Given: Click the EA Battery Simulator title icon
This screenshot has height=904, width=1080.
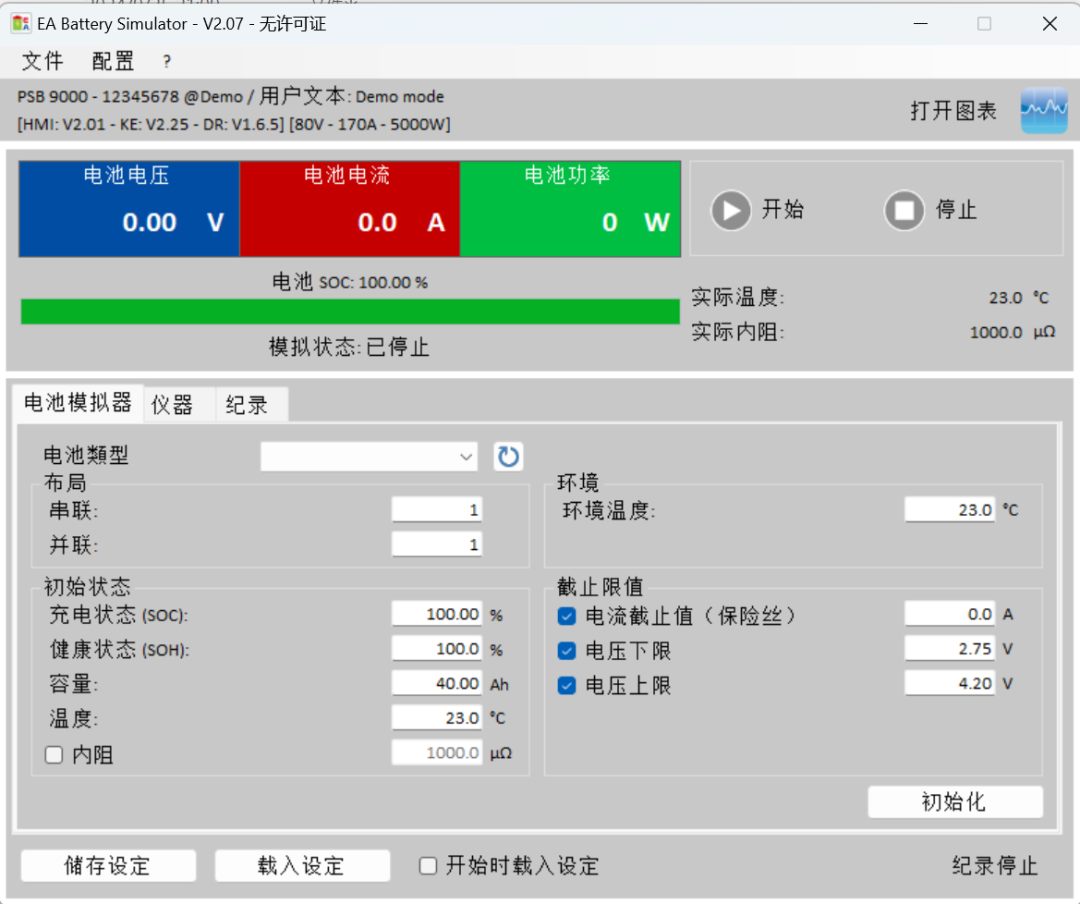Looking at the screenshot, I should pos(21,23).
